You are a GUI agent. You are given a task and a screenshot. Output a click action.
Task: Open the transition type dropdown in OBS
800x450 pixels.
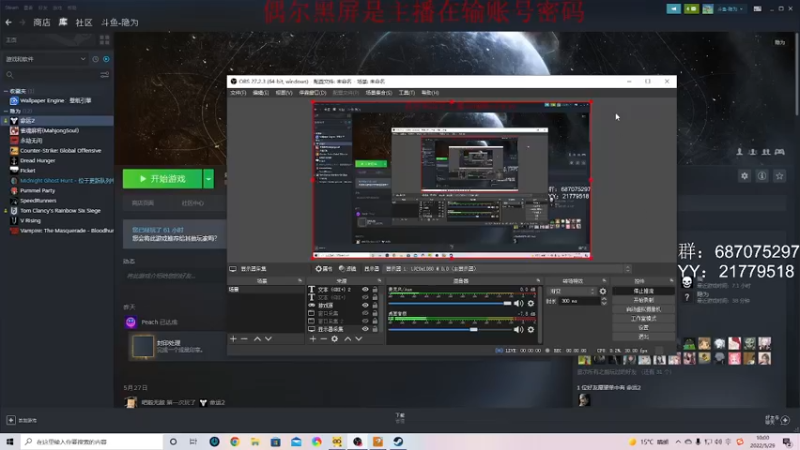coord(571,291)
